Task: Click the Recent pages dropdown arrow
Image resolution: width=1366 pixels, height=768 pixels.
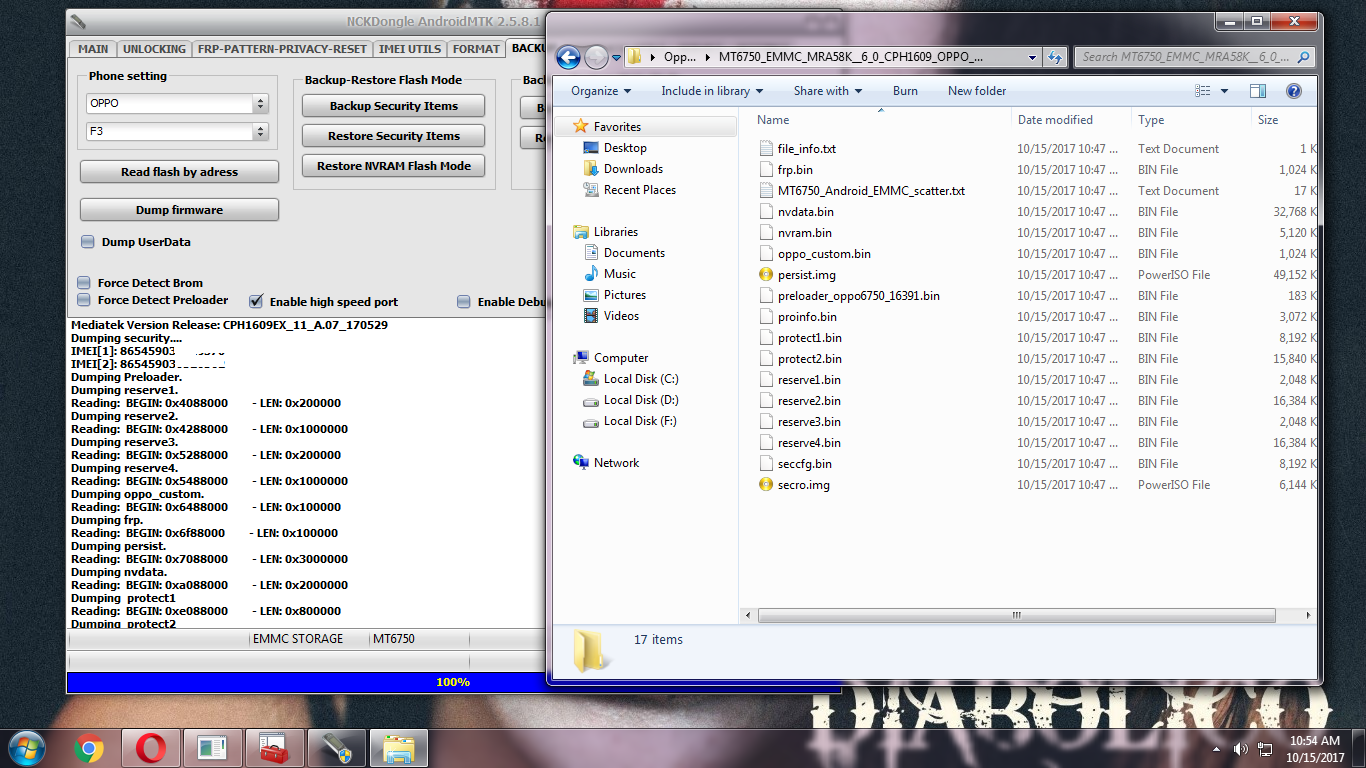Action: click(x=616, y=57)
